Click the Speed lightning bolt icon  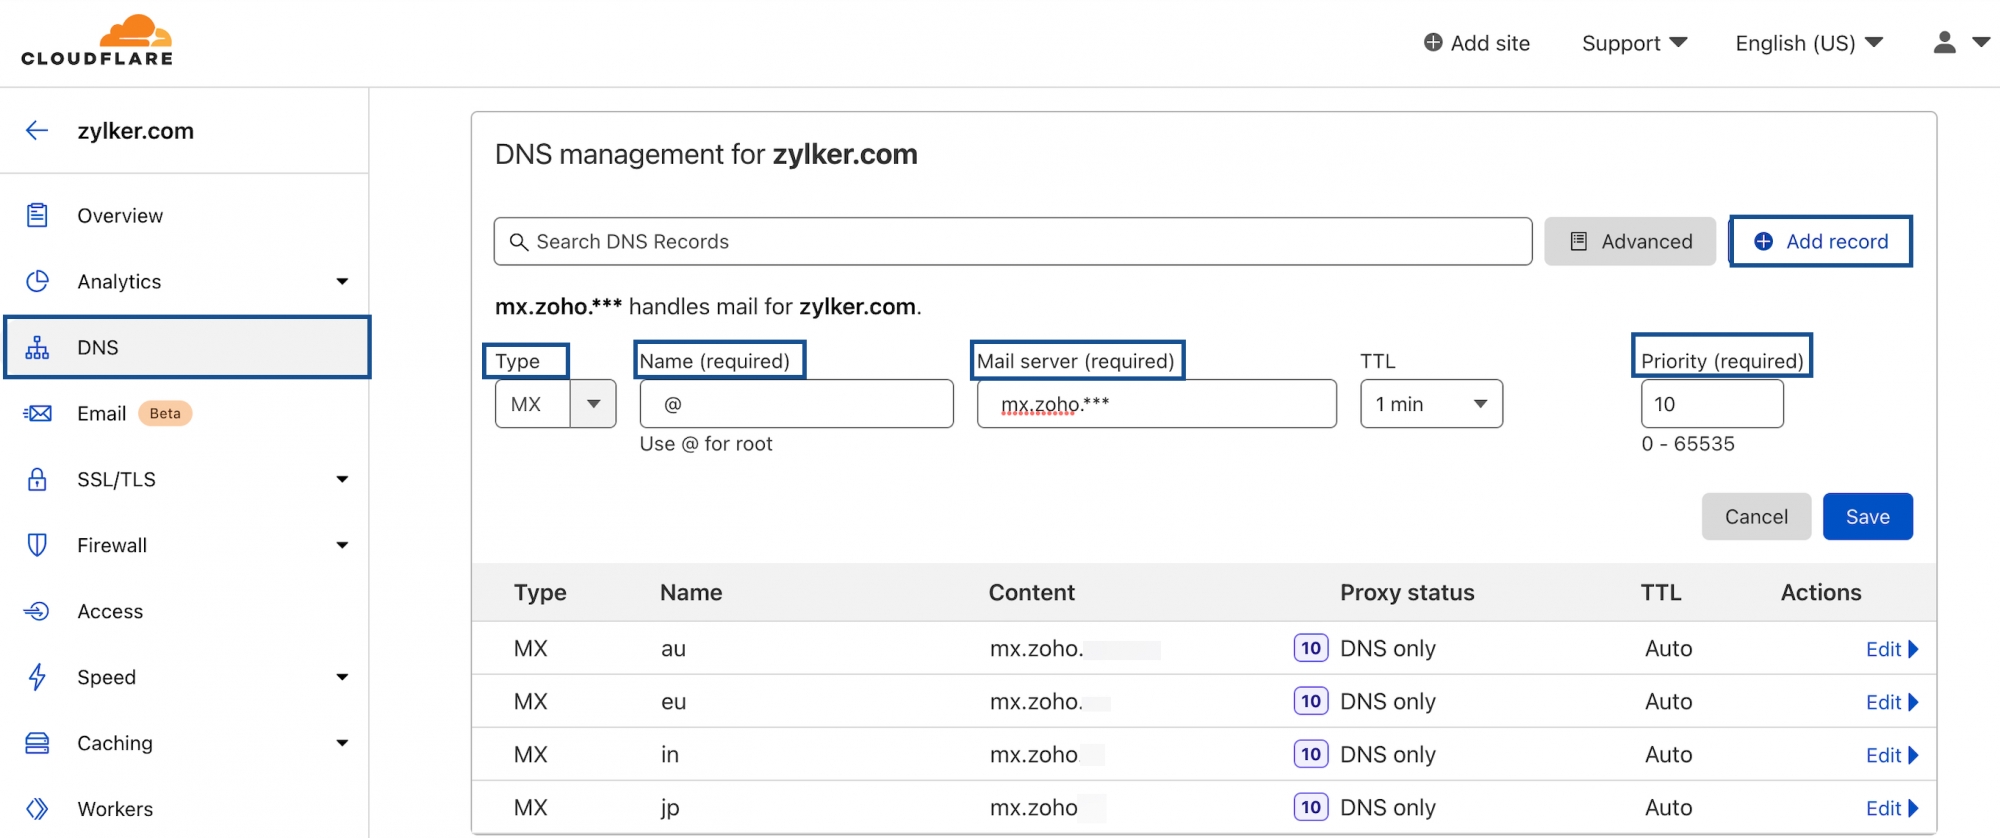pos(37,677)
